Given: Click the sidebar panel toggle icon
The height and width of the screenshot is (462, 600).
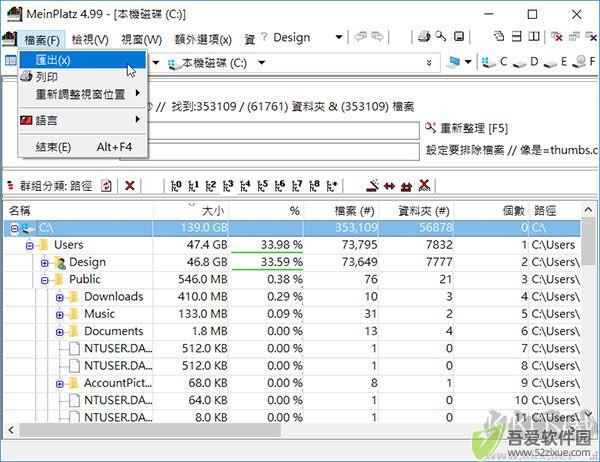Looking at the screenshot, I should (10, 61).
